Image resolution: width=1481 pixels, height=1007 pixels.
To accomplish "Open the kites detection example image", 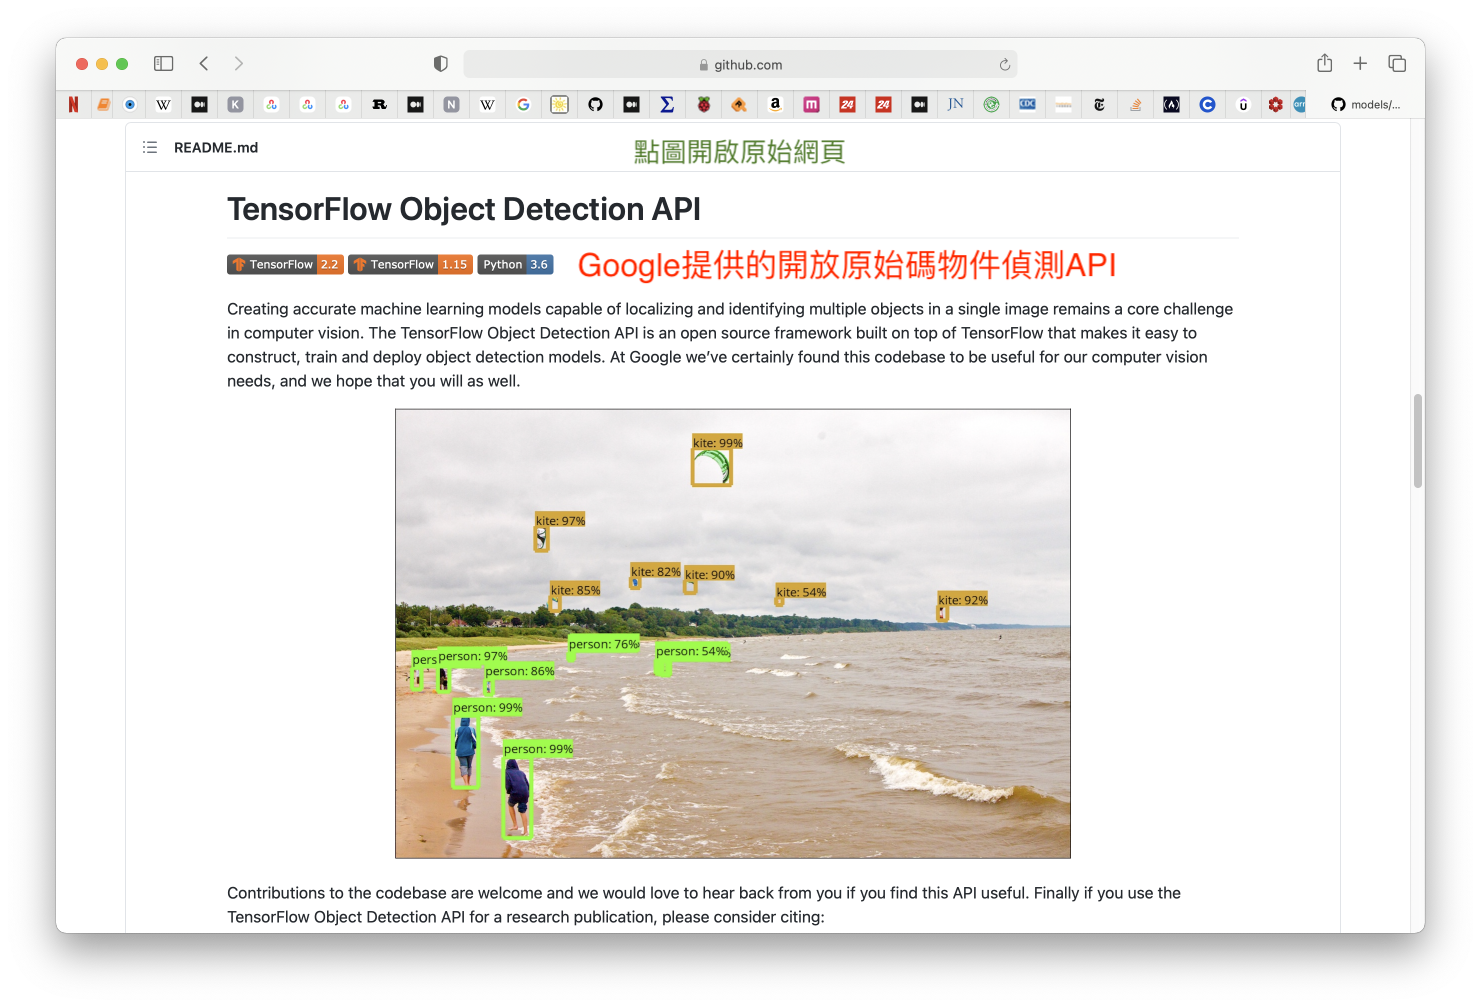I will (733, 633).
